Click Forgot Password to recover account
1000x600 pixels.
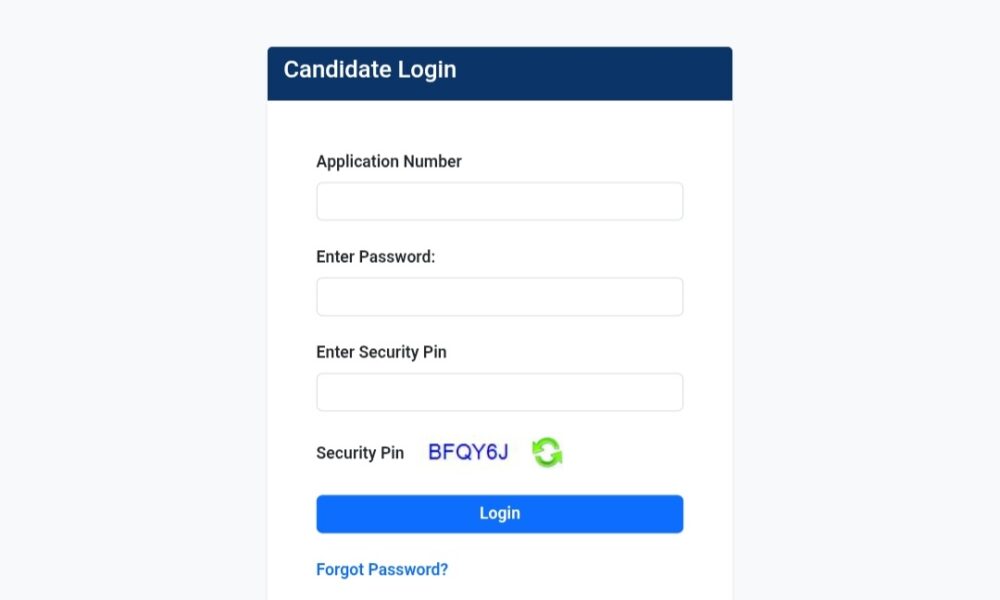[381, 569]
